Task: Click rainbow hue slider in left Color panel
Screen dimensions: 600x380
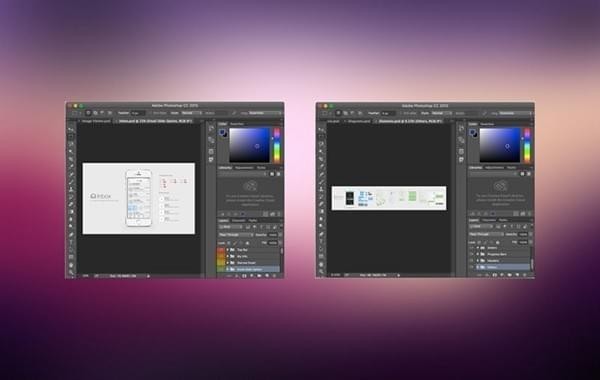Action: pos(277,145)
